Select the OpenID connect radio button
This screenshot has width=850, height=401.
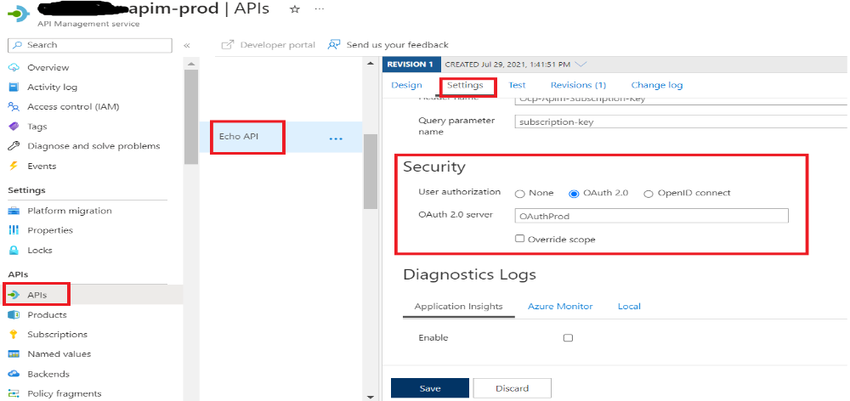point(648,193)
